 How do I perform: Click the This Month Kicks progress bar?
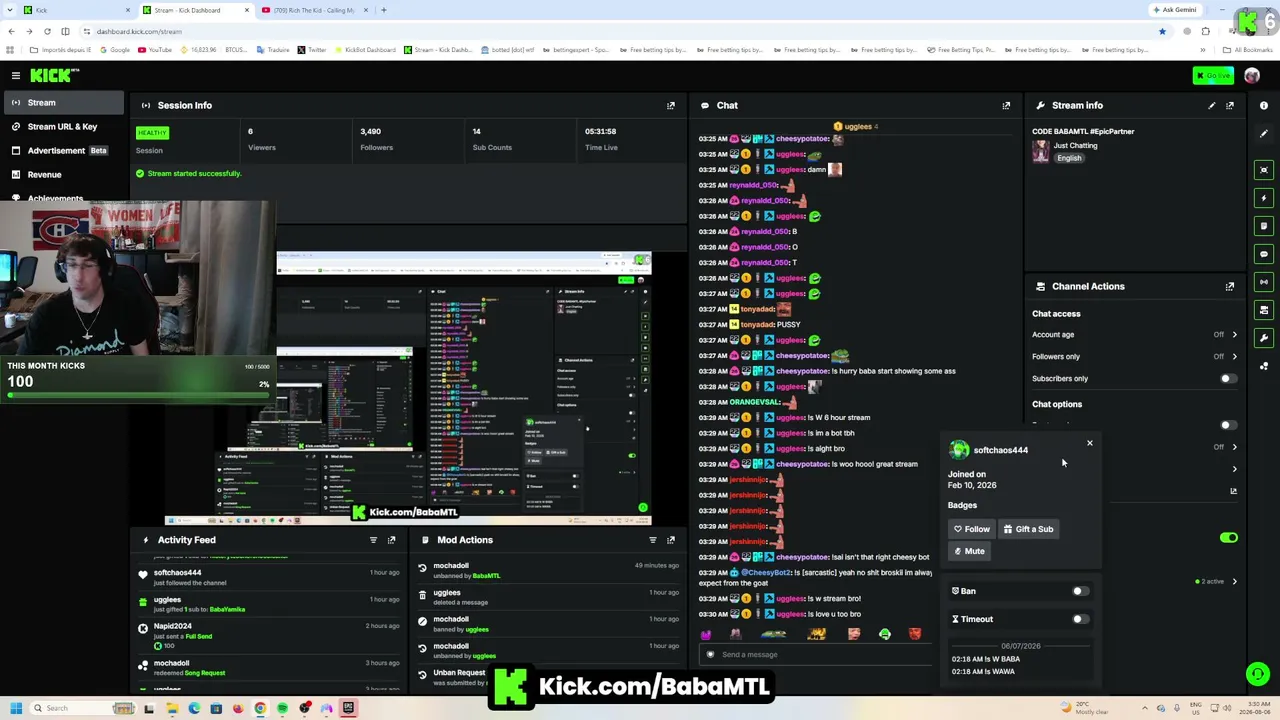click(x=139, y=396)
